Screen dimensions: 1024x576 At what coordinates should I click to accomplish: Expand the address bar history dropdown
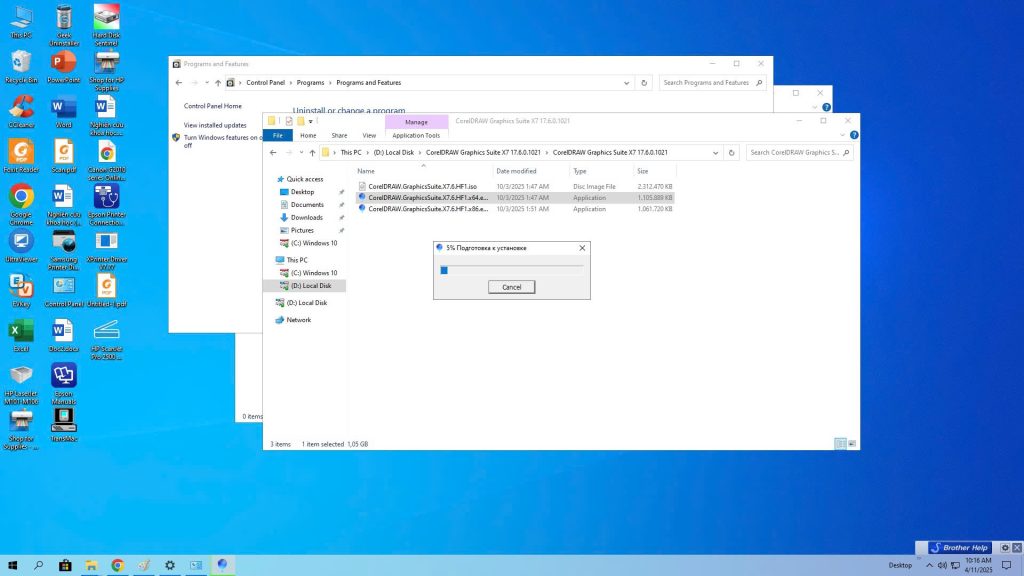[715, 153]
